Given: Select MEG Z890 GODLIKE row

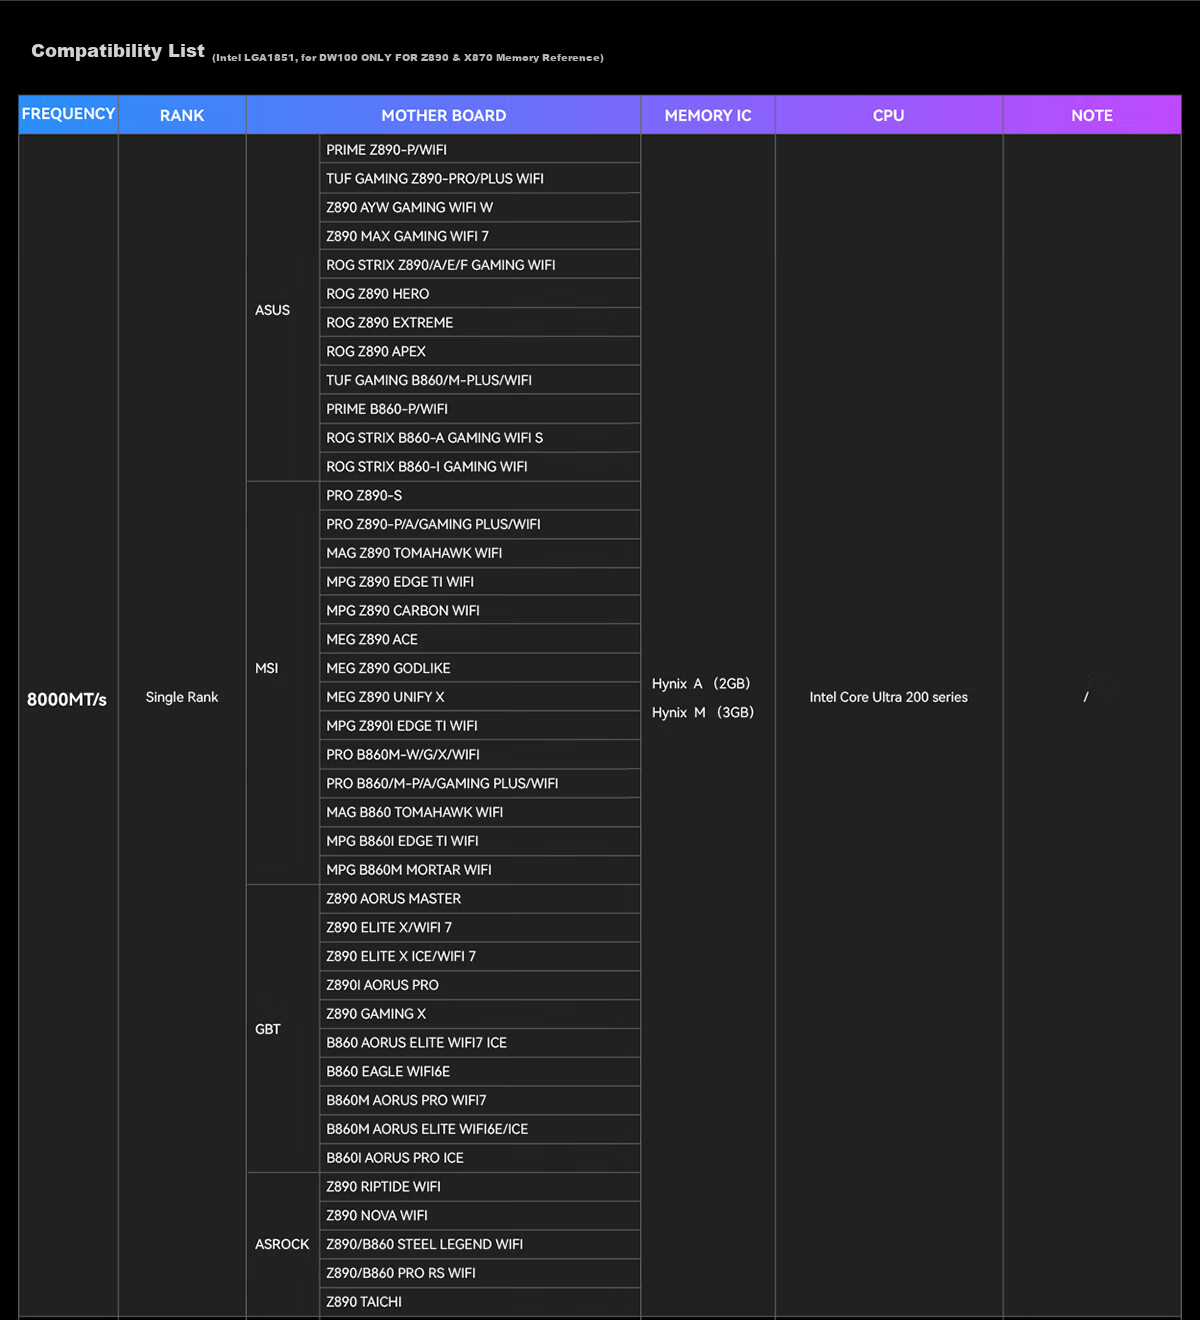Looking at the screenshot, I should (480, 668).
